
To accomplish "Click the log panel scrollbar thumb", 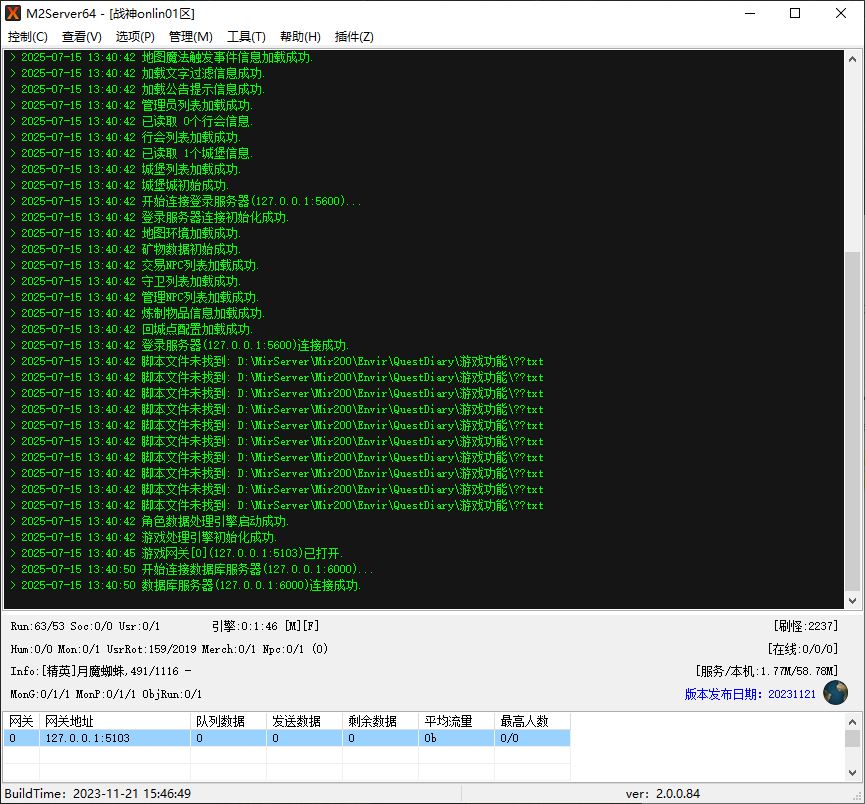I will coord(852,420).
